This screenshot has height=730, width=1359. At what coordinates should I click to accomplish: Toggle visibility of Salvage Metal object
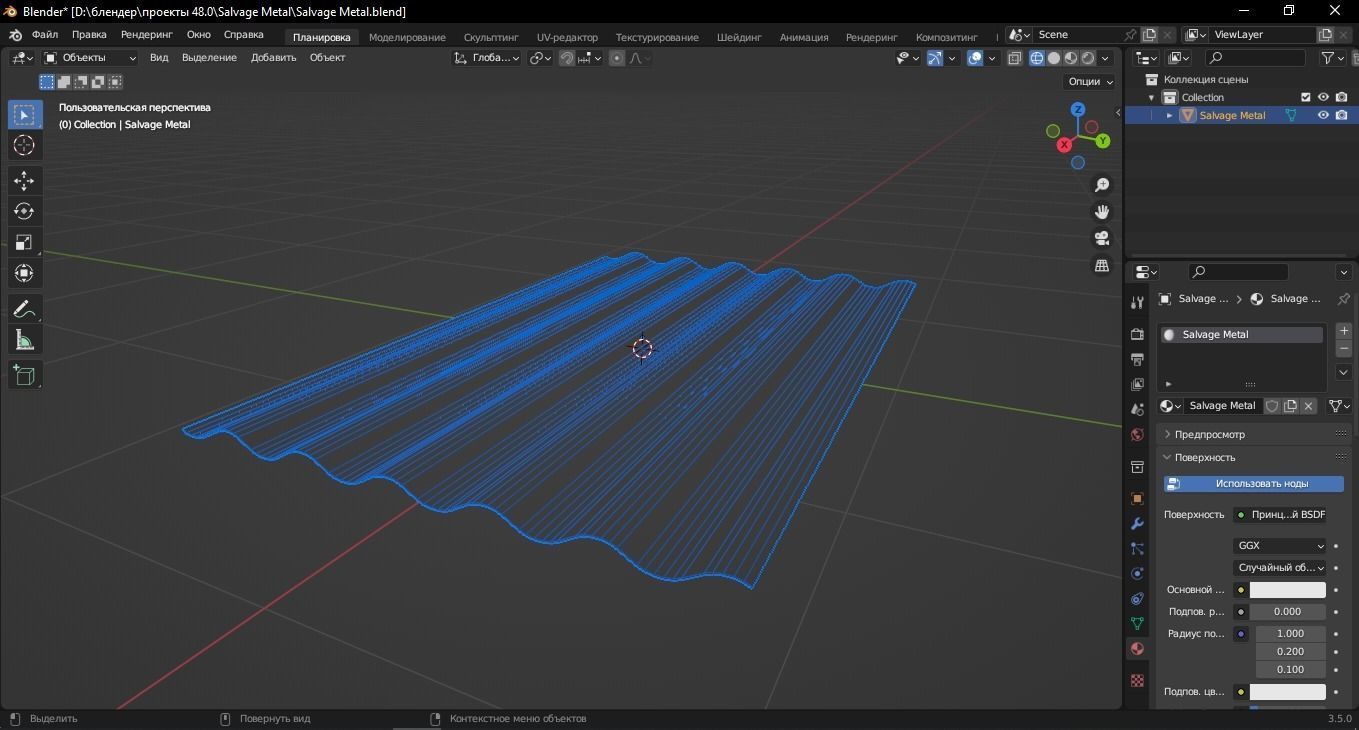point(1323,115)
